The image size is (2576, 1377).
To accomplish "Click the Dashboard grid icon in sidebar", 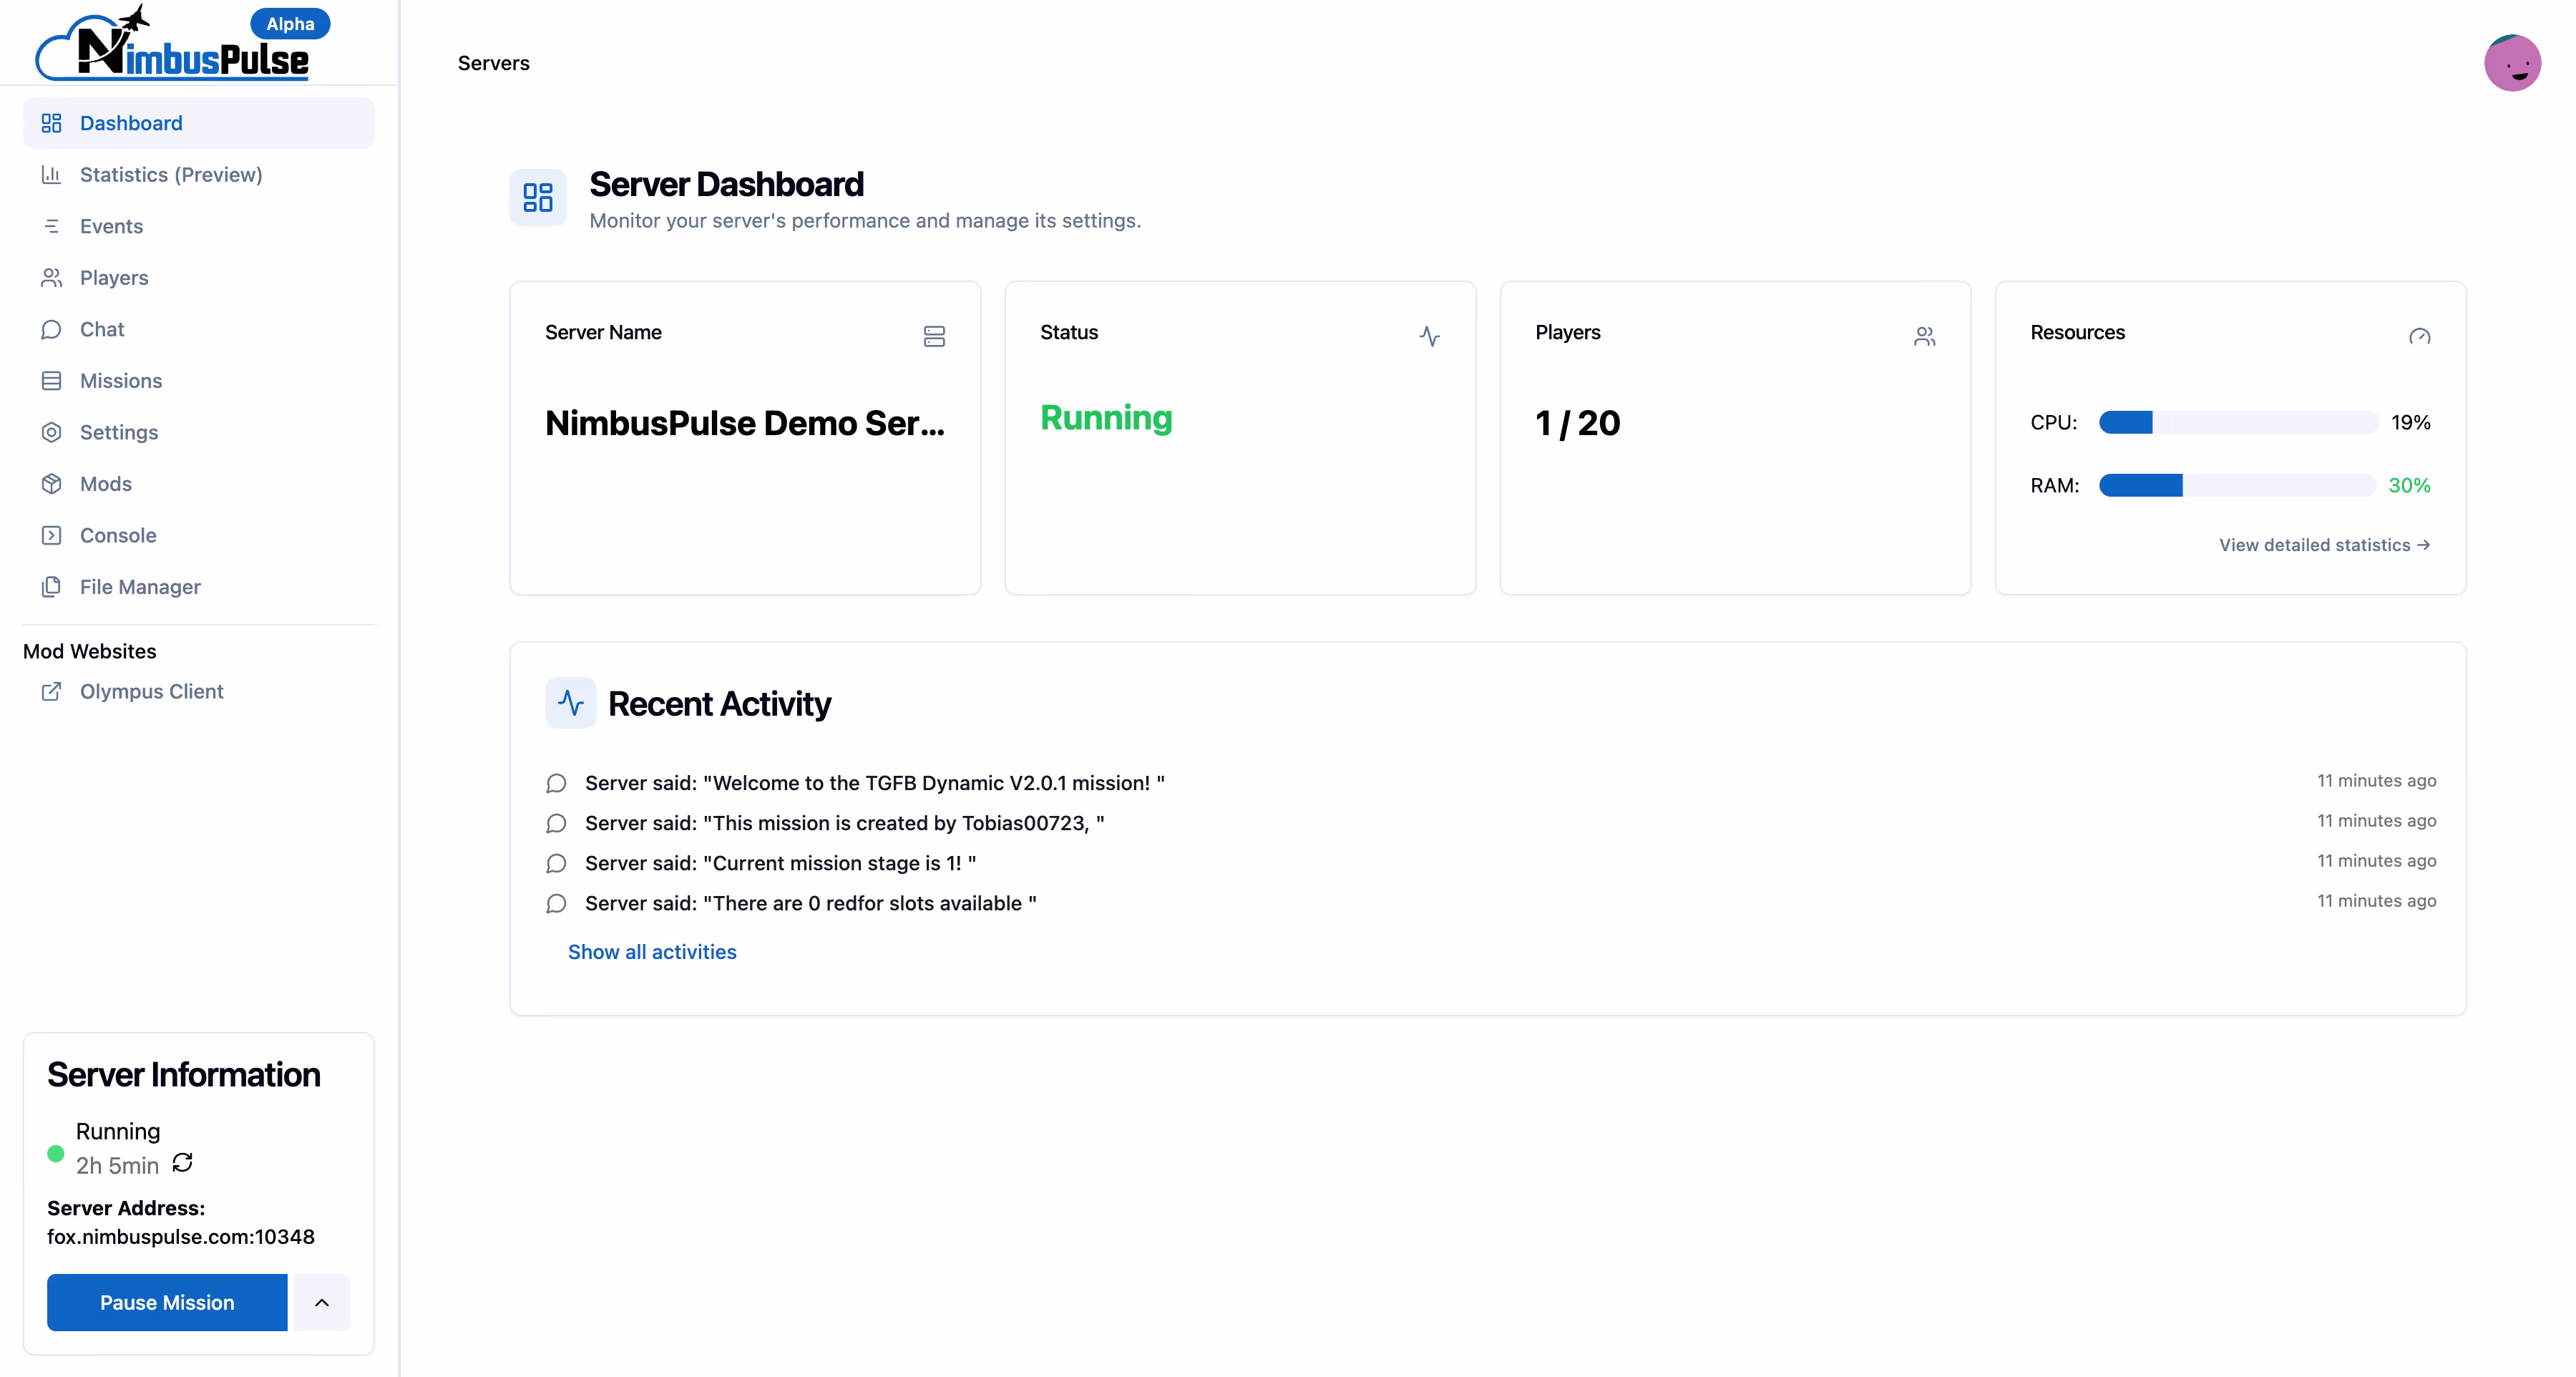I will 51,123.
